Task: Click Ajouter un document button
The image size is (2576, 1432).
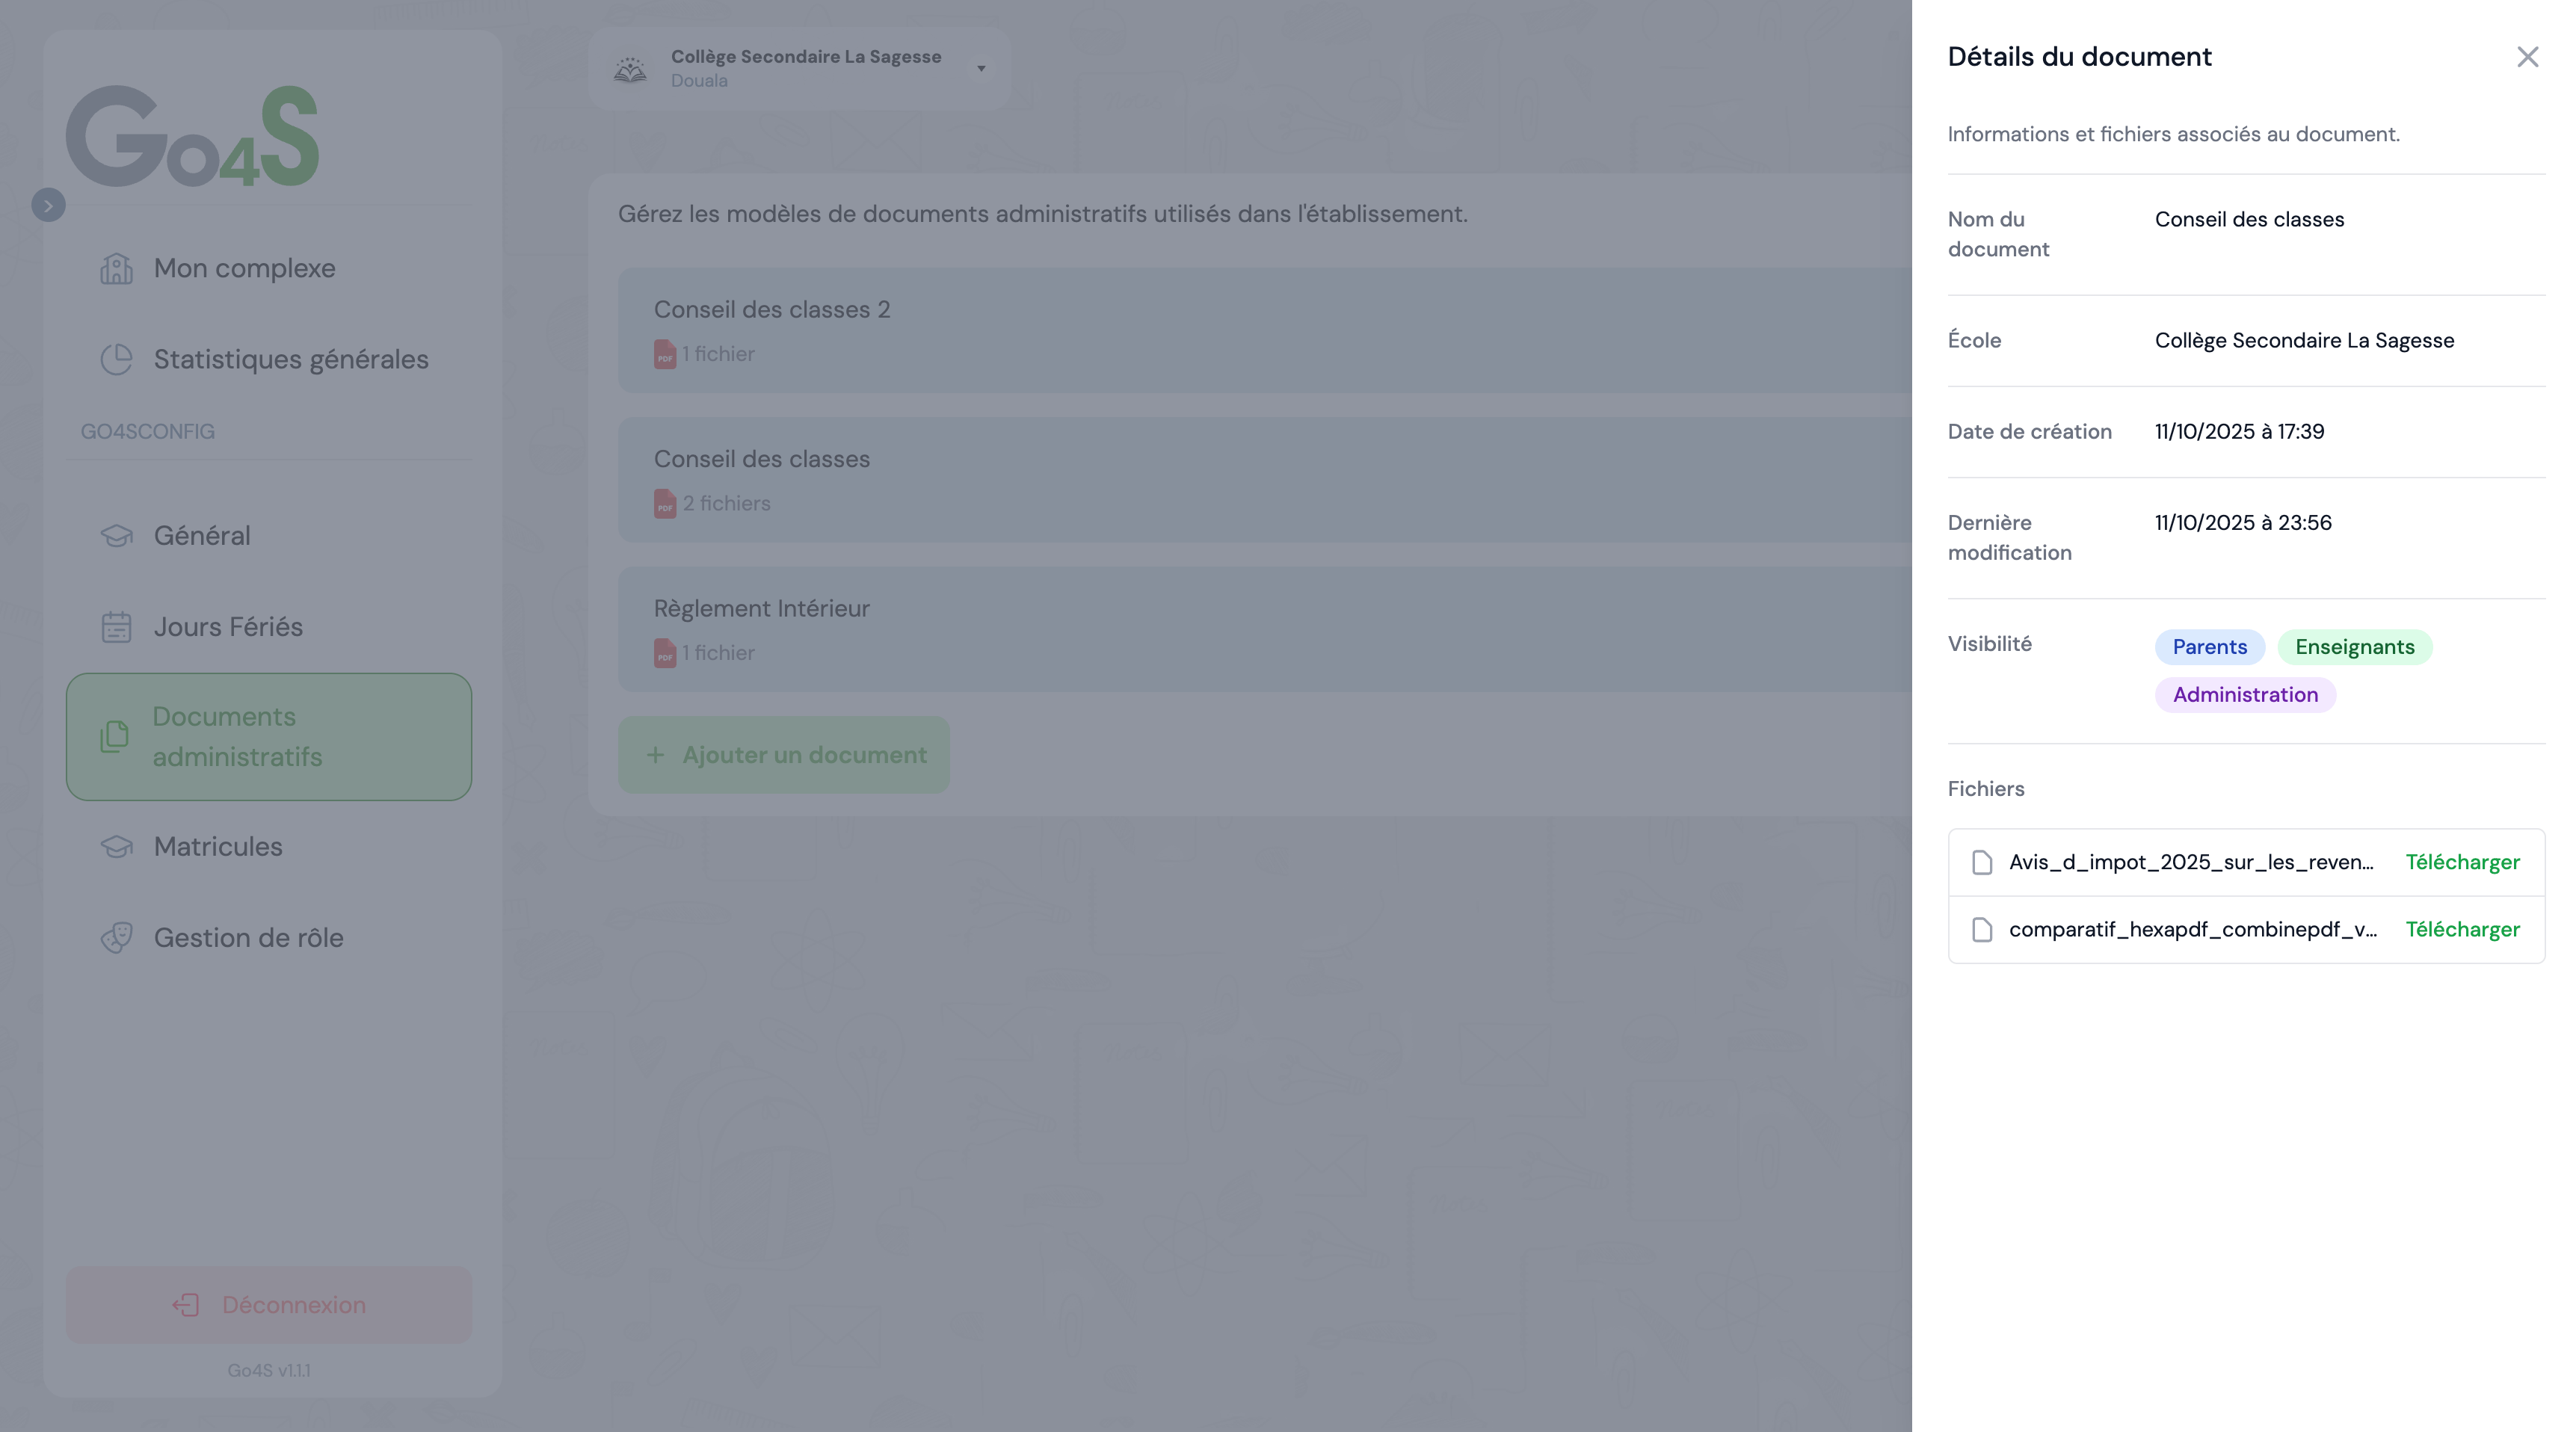Action: tap(784, 755)
